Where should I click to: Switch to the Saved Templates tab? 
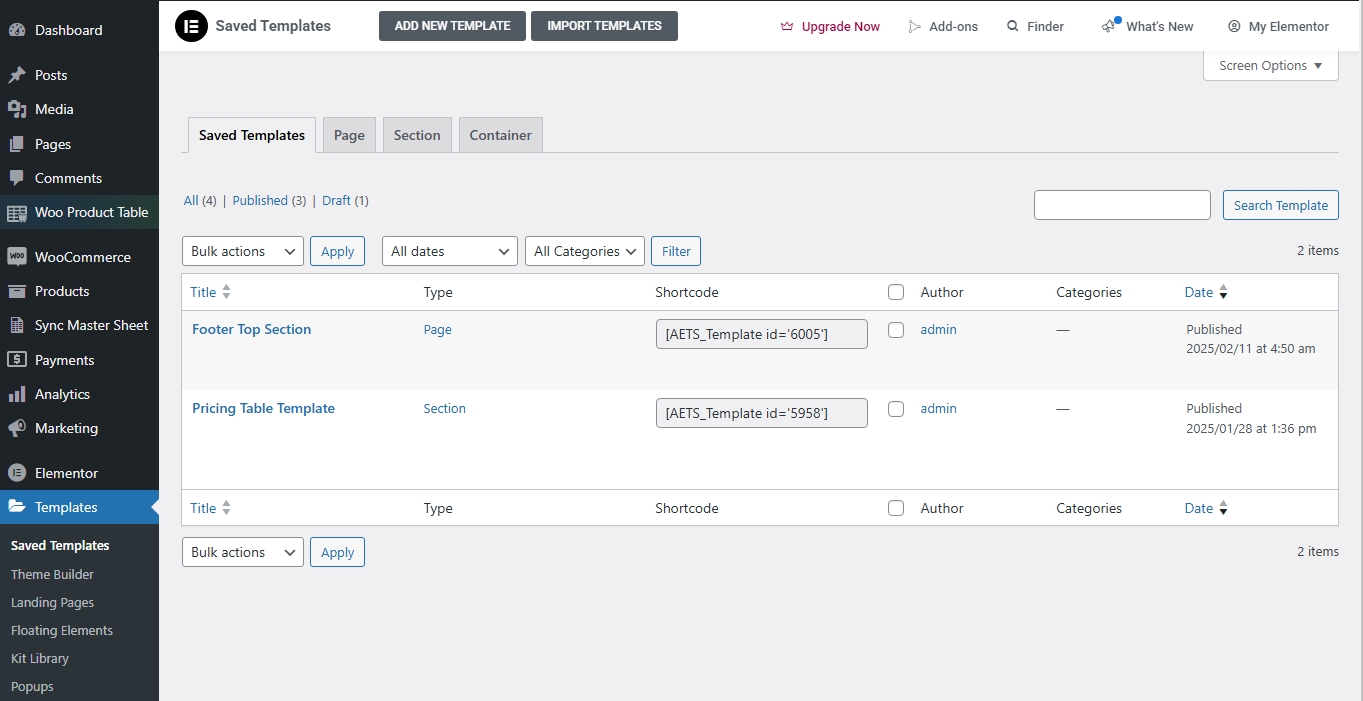tap(252, 135)
